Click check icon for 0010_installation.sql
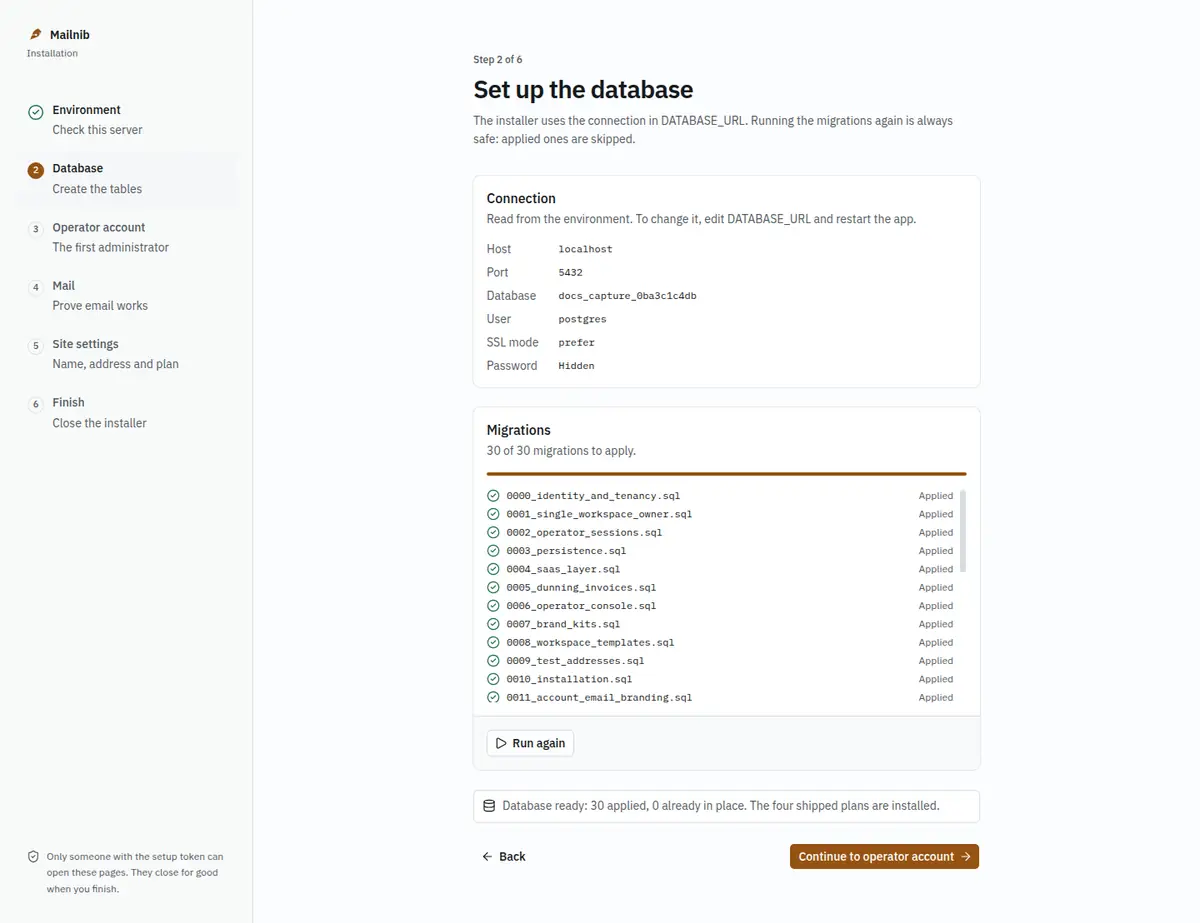Screen dimensions: 1200x923 click(493, 679)
